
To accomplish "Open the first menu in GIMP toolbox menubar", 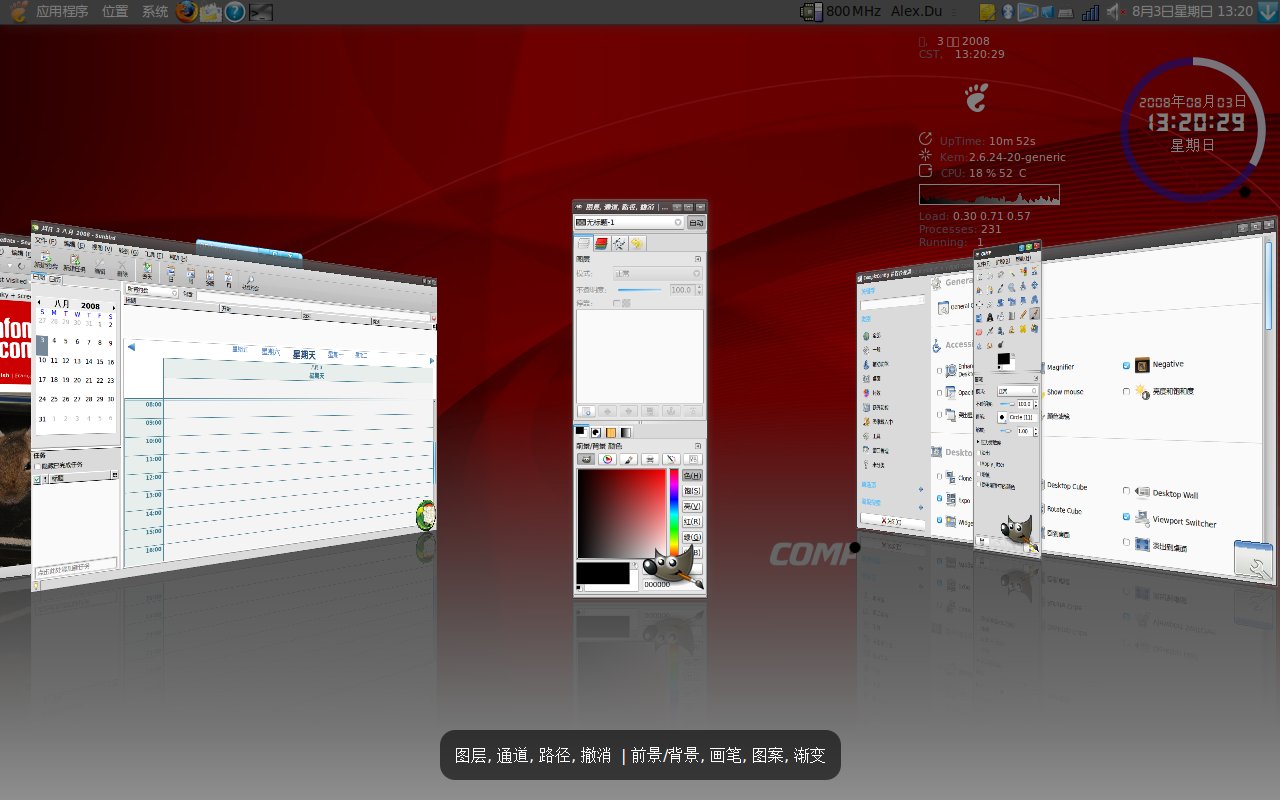I will click(983, 262).
